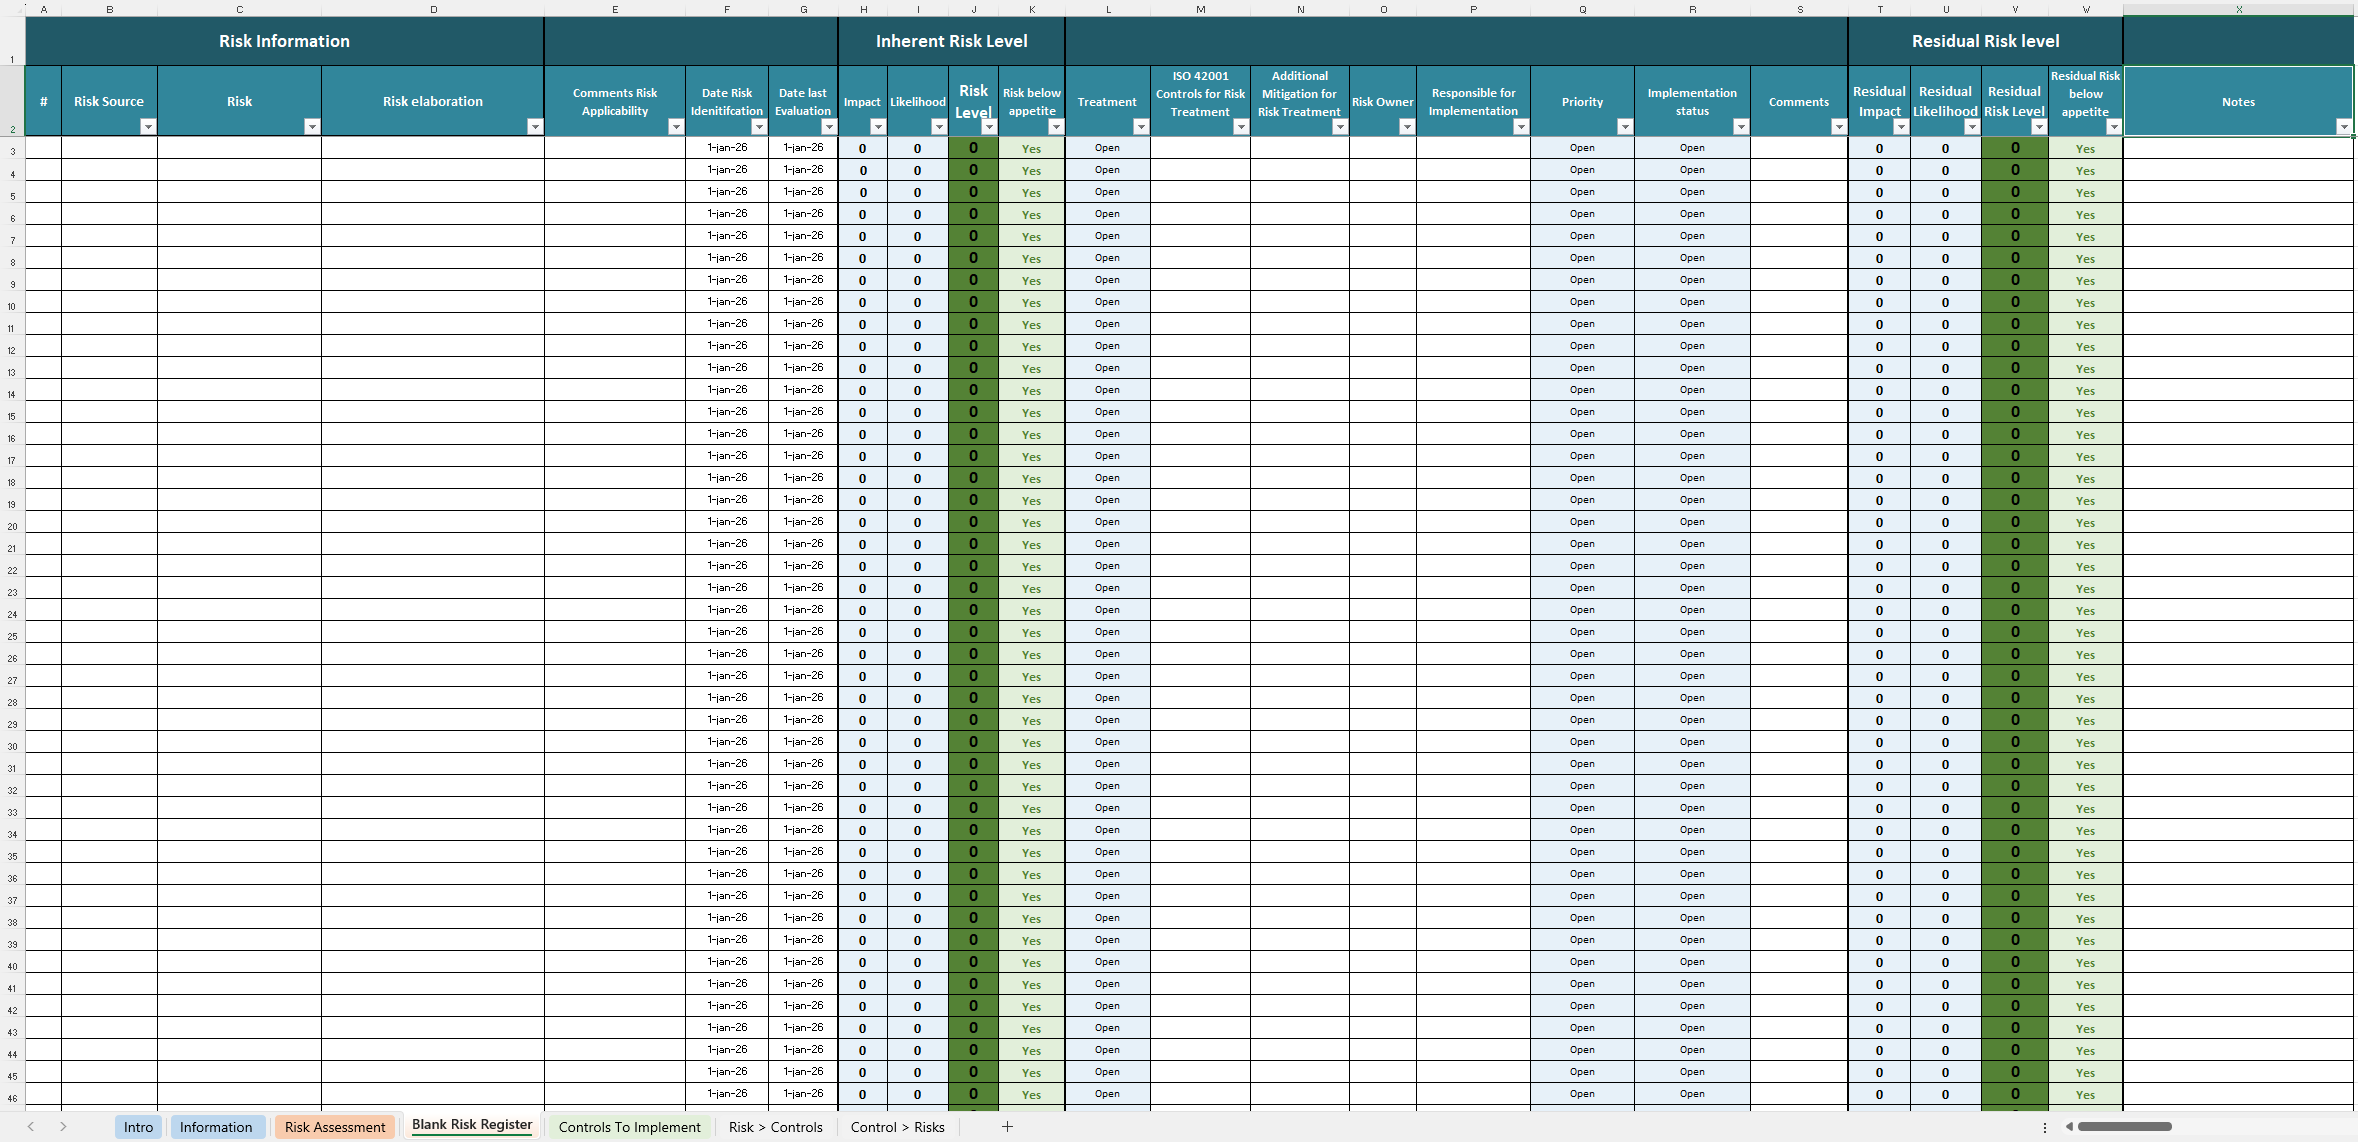Select column X header
Viewport: 2358px width, 1142px height.
coord(2238,9)
